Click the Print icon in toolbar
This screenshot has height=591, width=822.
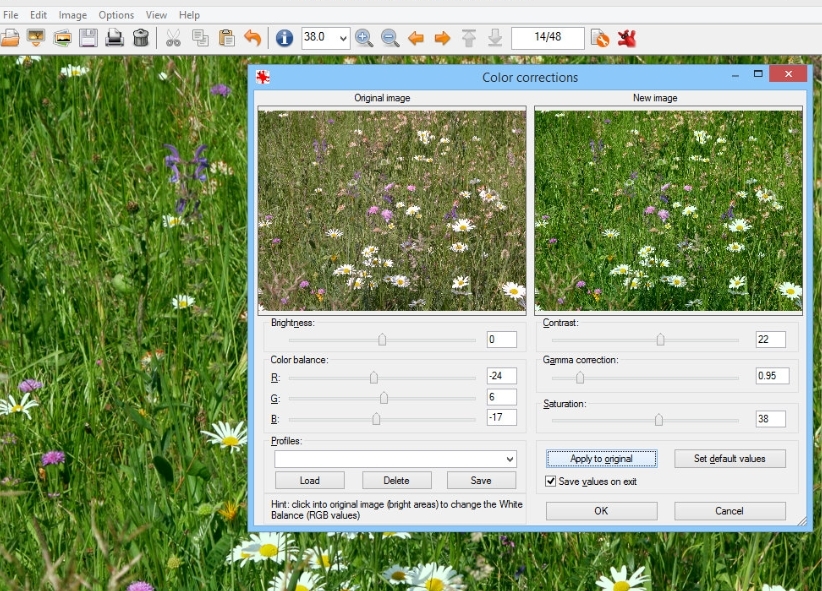point(114,38)
